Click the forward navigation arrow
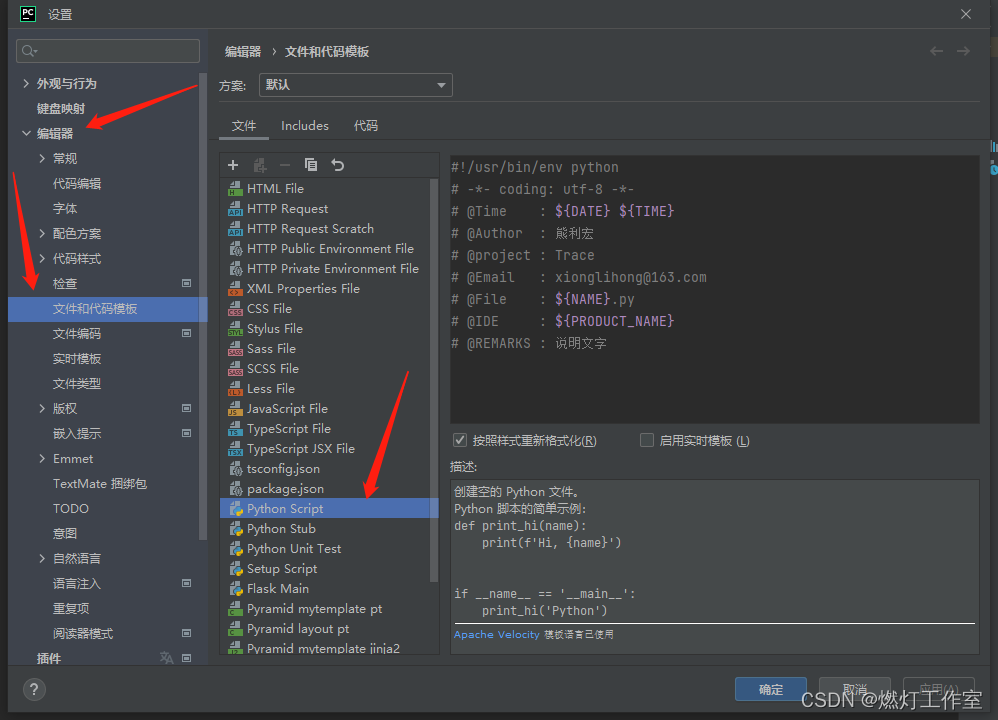The height and width of the screenshot is (720, 998). (963, 51)
